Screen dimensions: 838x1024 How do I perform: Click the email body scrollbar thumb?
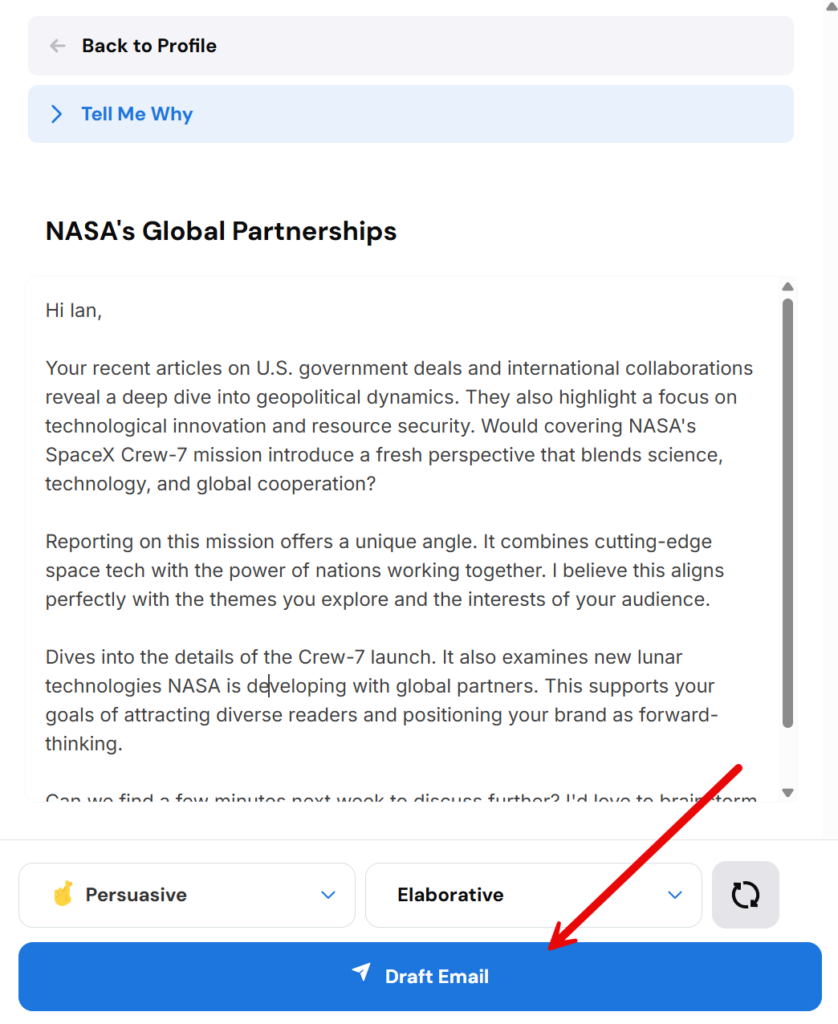(788, 513)
